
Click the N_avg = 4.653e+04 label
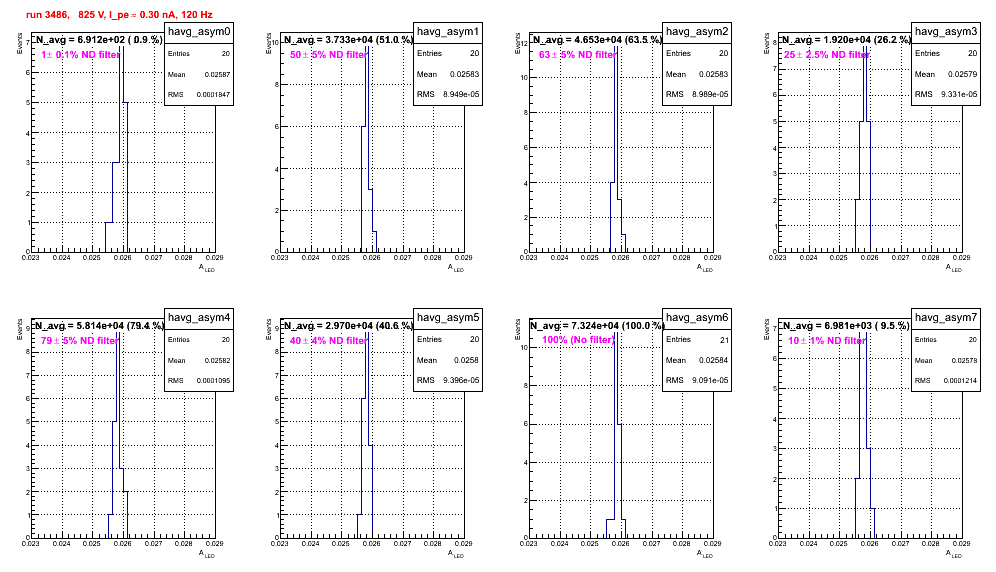(596, 39)
